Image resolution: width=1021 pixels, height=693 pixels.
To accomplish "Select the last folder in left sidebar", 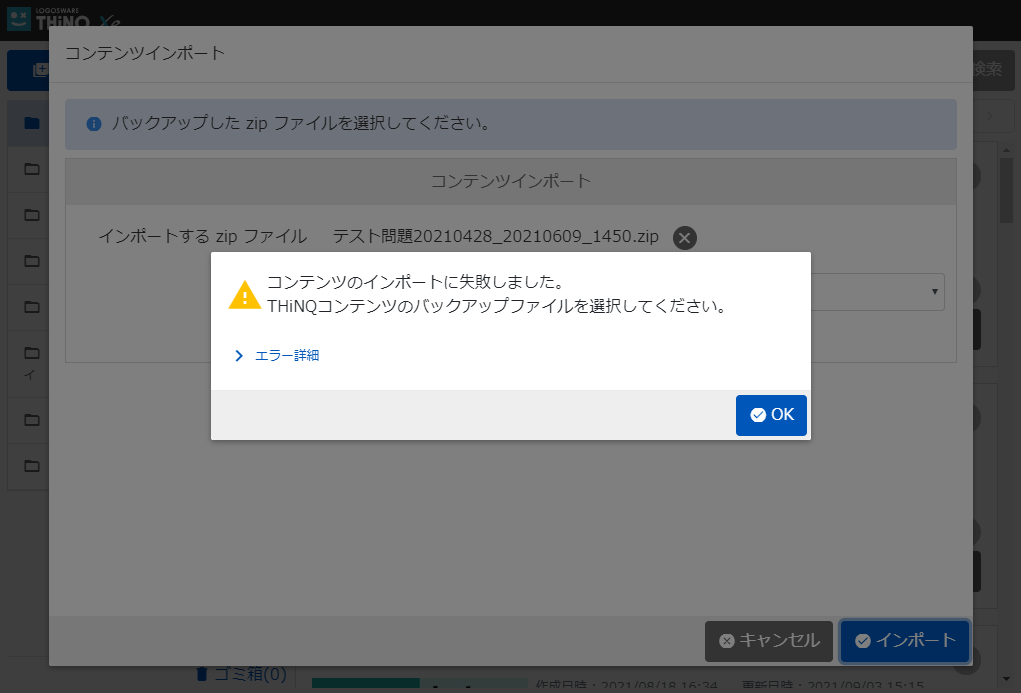I will (x=32, y=465).
